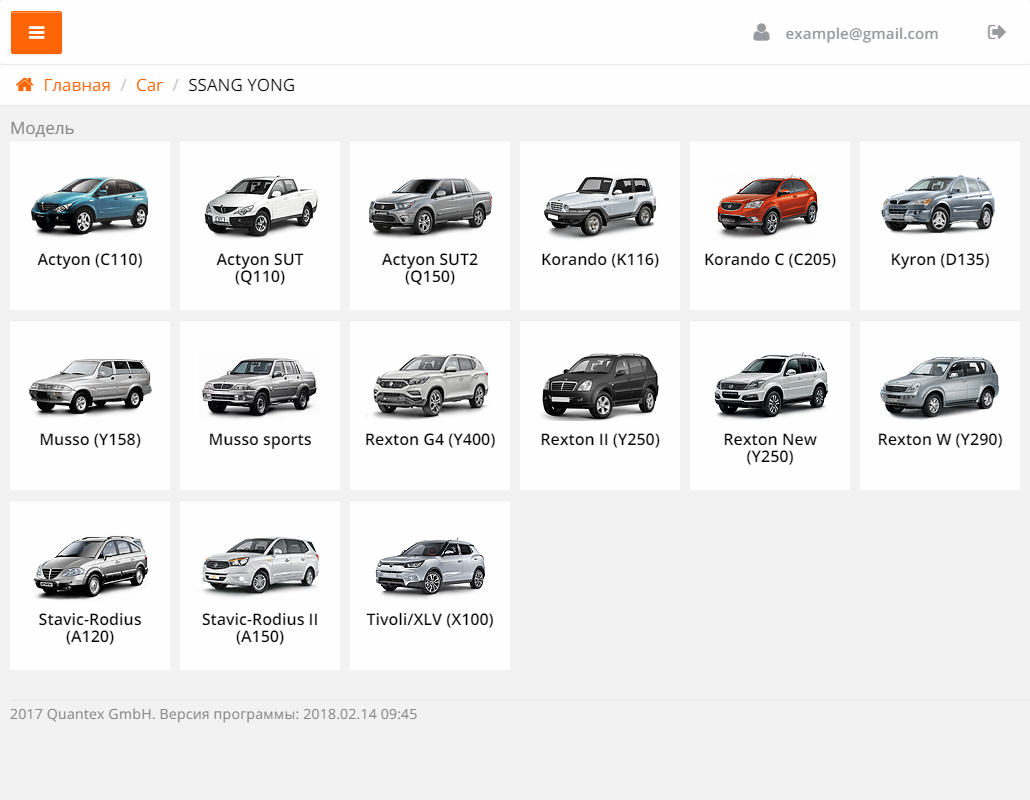
Task: Choose Actyon SUT (Q110) pickup image
Action: pos(260,205)
